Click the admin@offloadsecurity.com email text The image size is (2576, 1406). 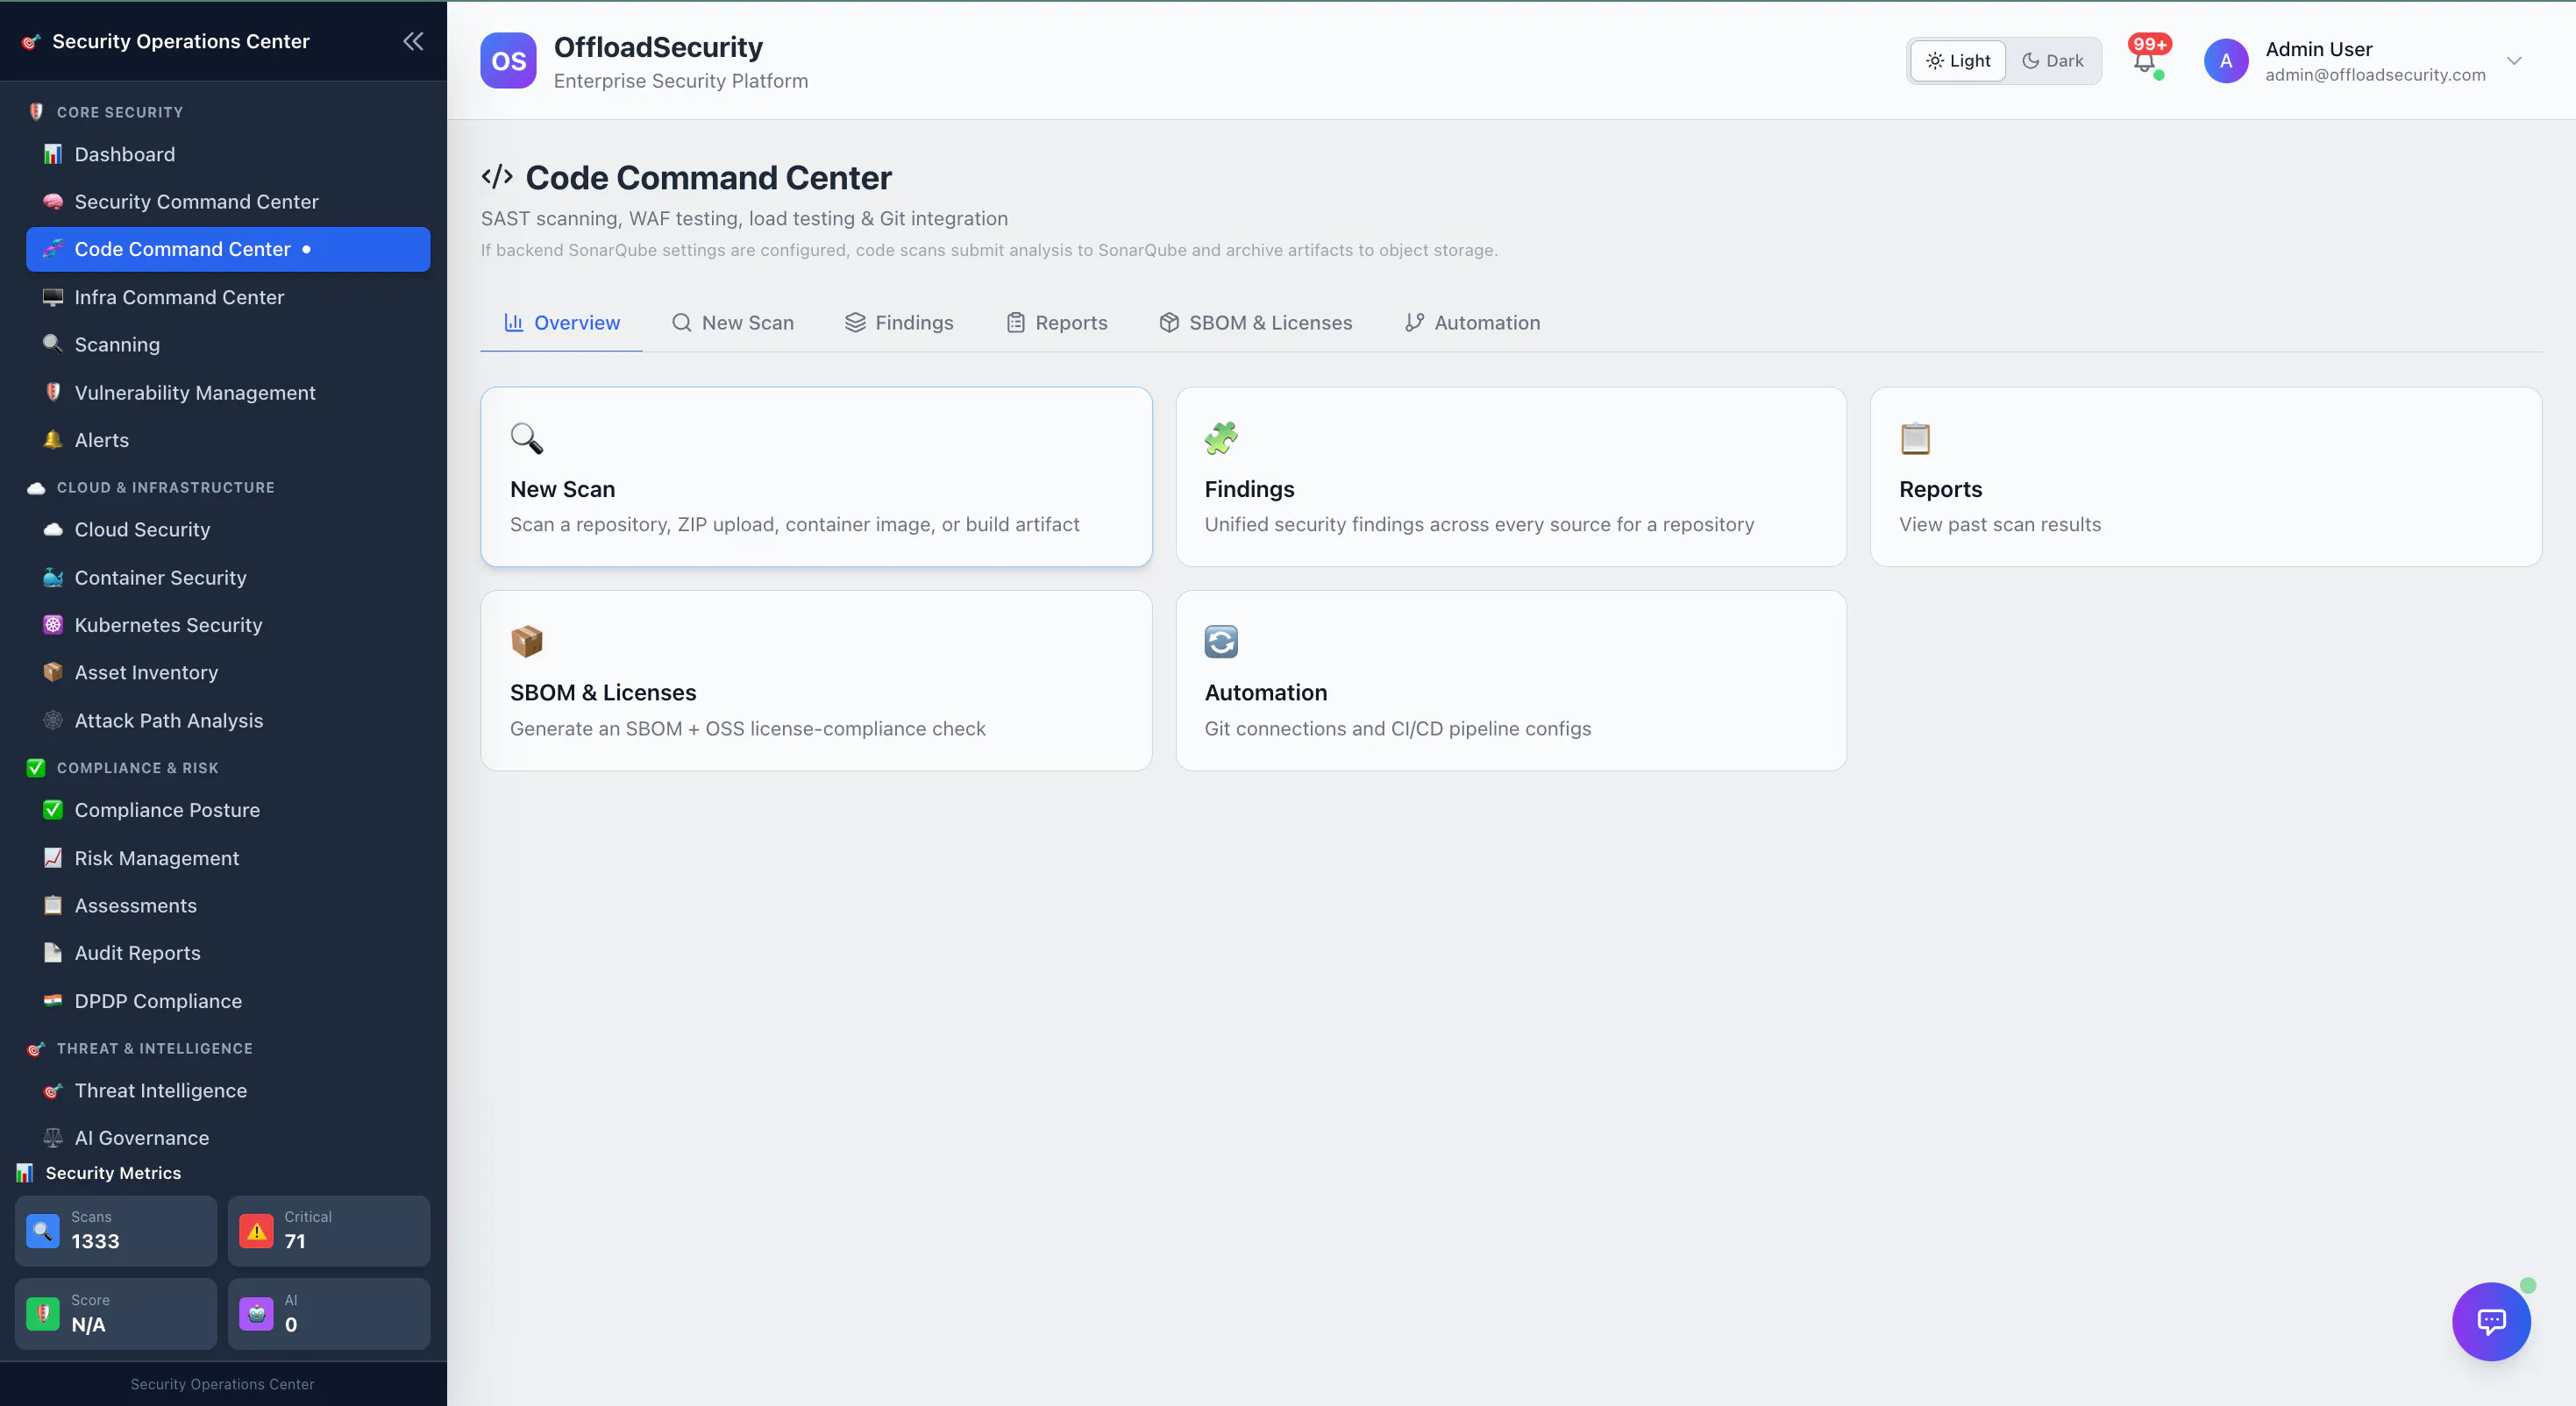point(2375,75)
